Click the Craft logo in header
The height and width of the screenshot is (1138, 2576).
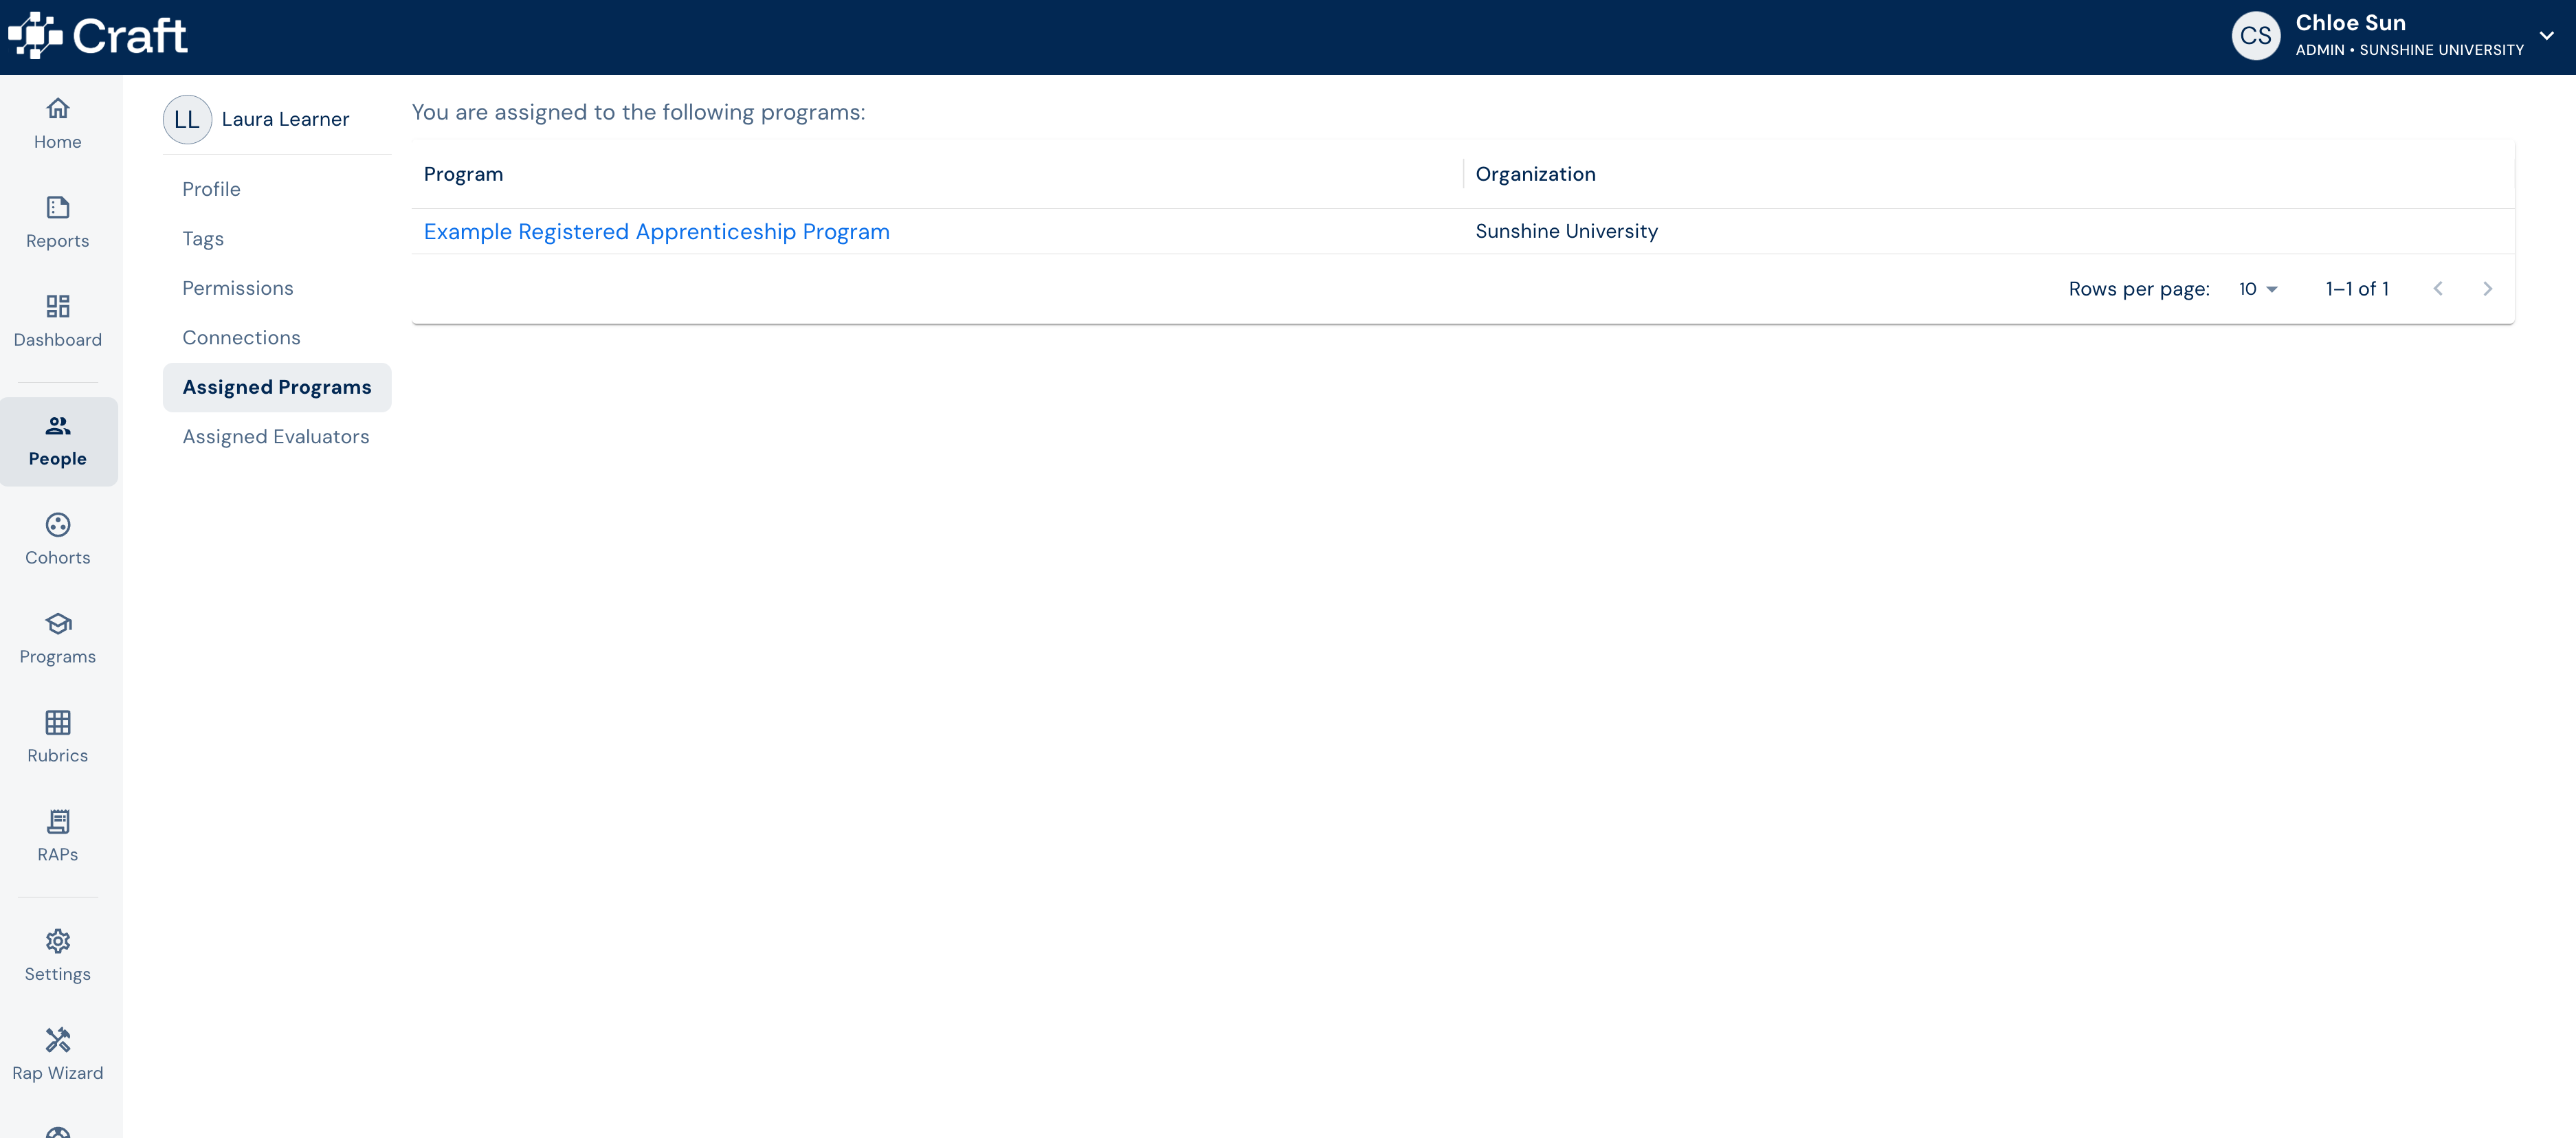(x=97, y=36)
